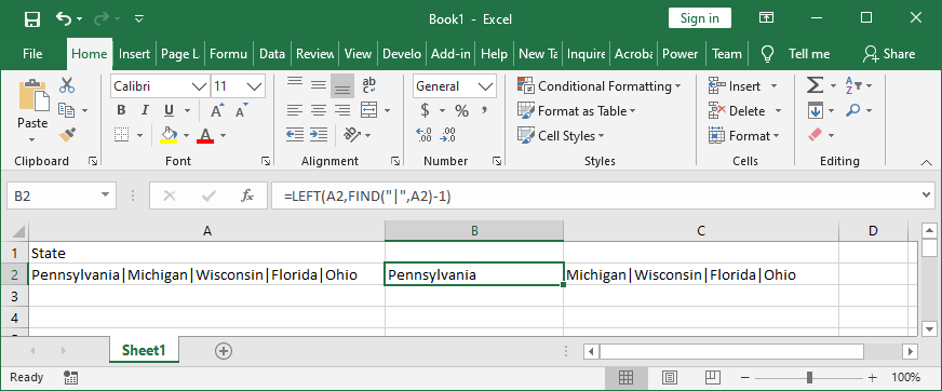Open Customize Quick Access Toolbar dropdown
This screenshot has width=942, height=391.
point(139,19)
